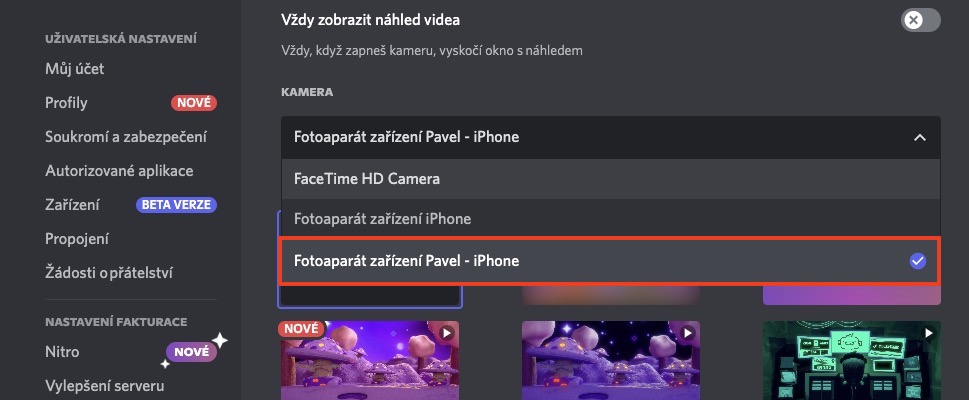Click the BETA VERZE badge

coord(176,205)
